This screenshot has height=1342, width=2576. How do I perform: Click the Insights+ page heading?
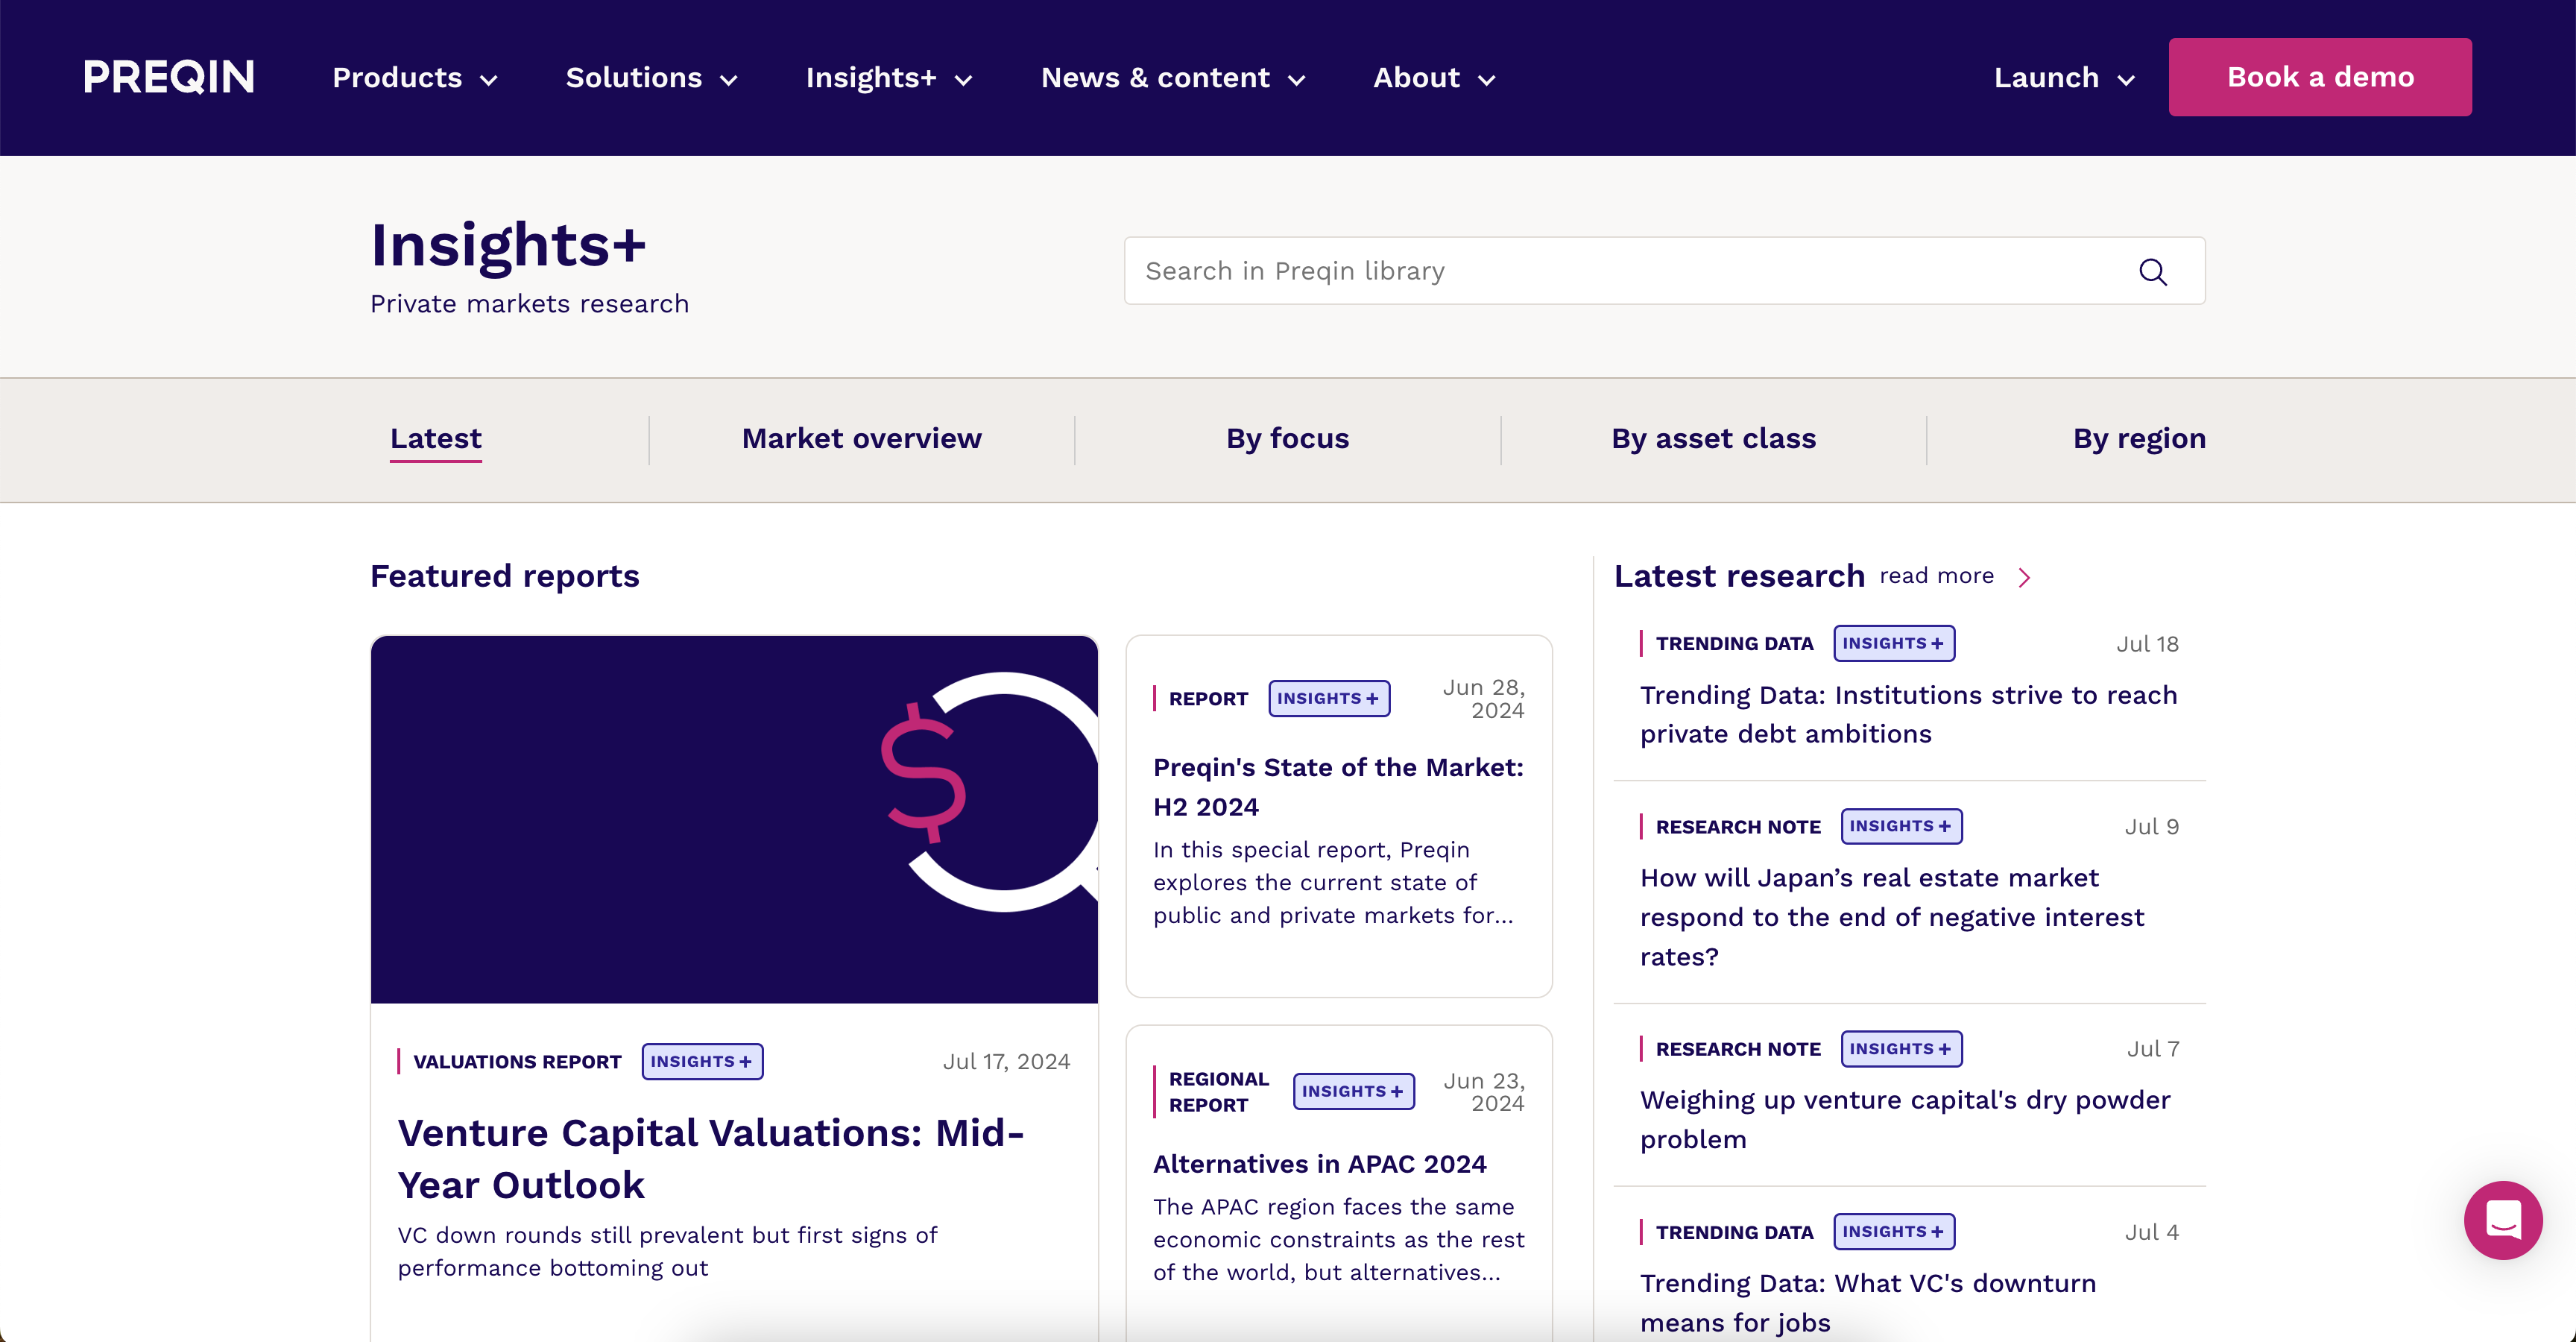pyautogui.click(x=508, y=246)
